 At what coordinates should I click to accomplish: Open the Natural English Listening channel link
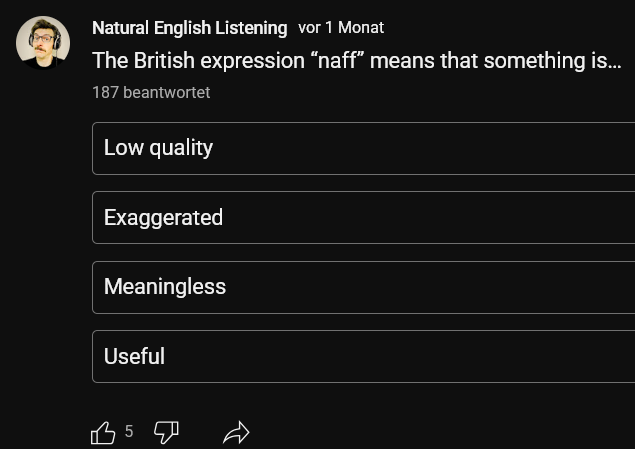pos(189,28)
